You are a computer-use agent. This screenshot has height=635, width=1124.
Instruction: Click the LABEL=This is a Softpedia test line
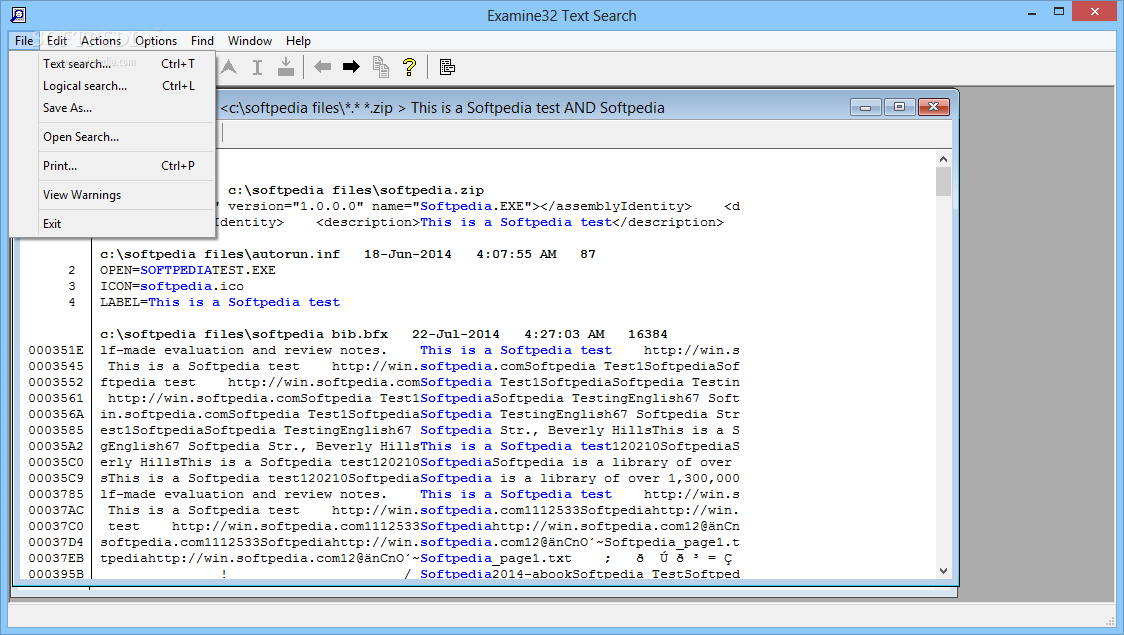220,302
